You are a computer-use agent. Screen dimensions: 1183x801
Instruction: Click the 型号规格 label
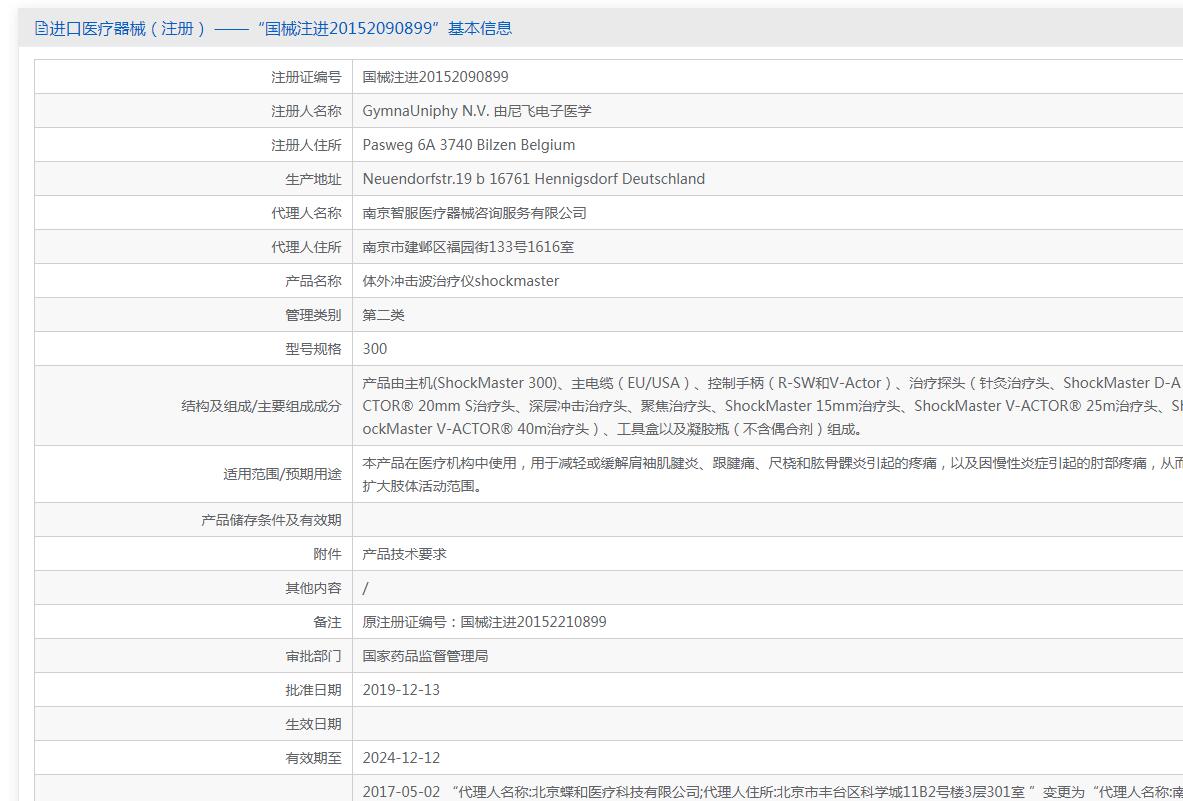[313, 348]
